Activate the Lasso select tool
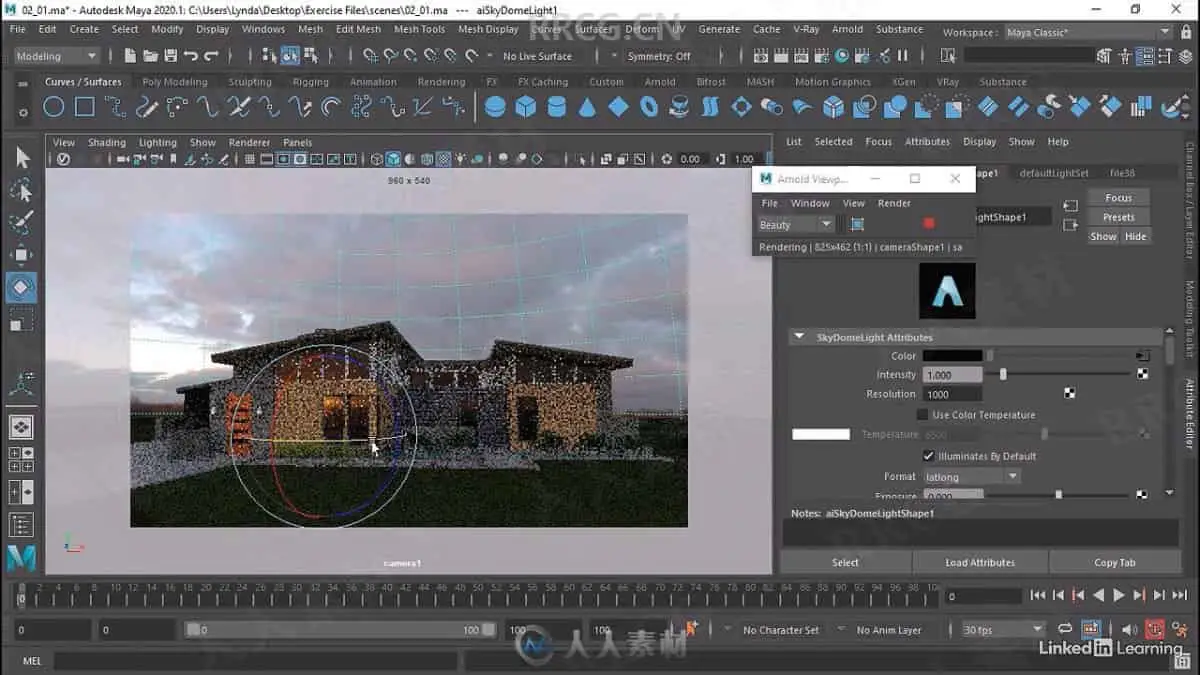Screen dimensions: 1200x675 click(x=22, y=190)
